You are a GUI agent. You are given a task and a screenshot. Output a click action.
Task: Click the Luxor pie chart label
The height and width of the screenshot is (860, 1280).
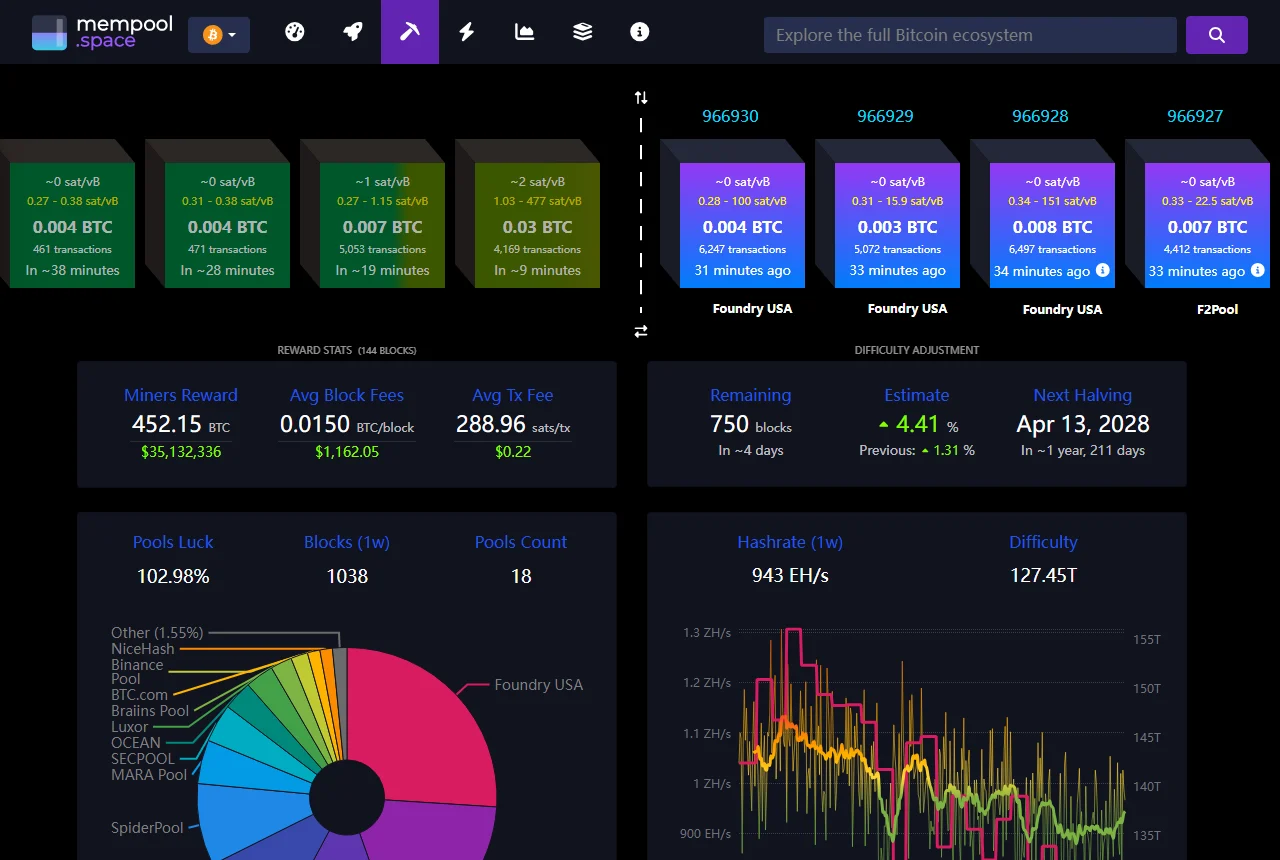(x=129, y=727)
